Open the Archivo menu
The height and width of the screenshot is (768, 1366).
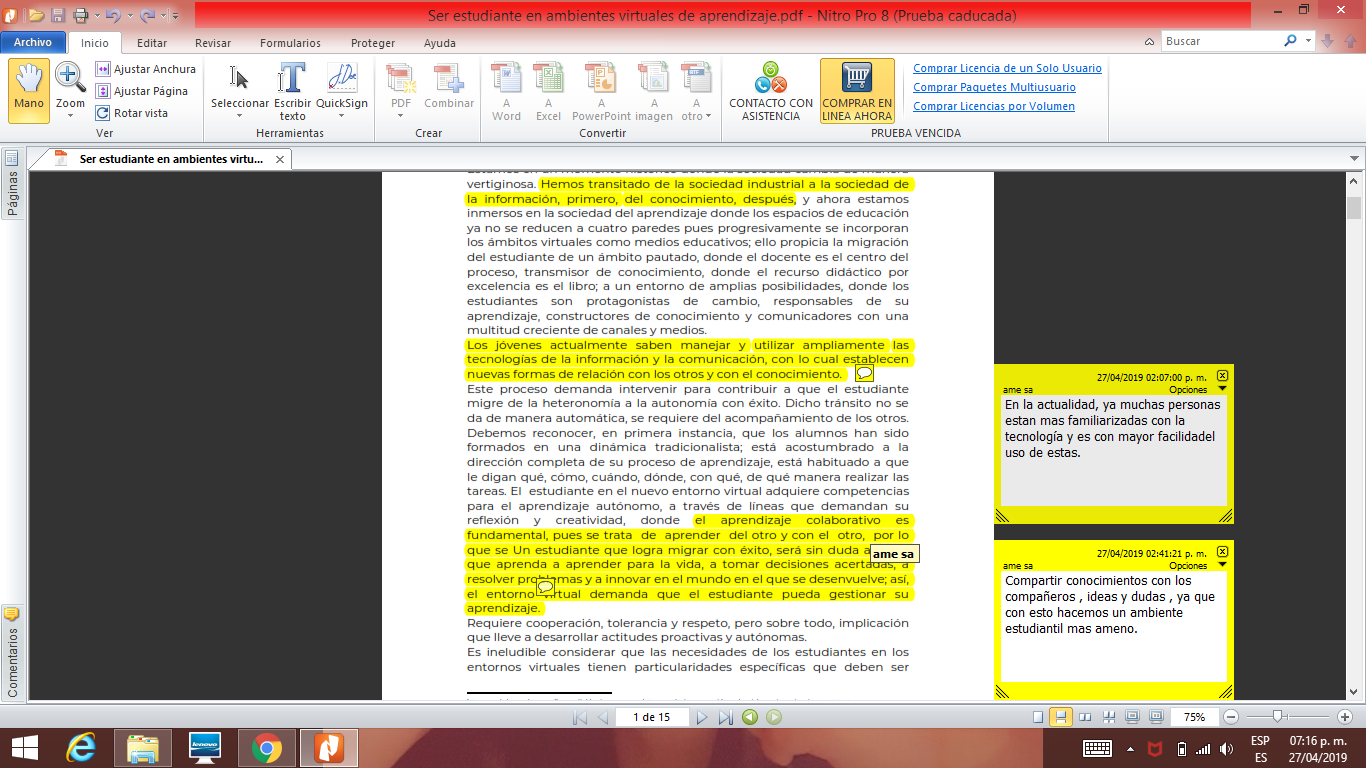pos(33,43)
